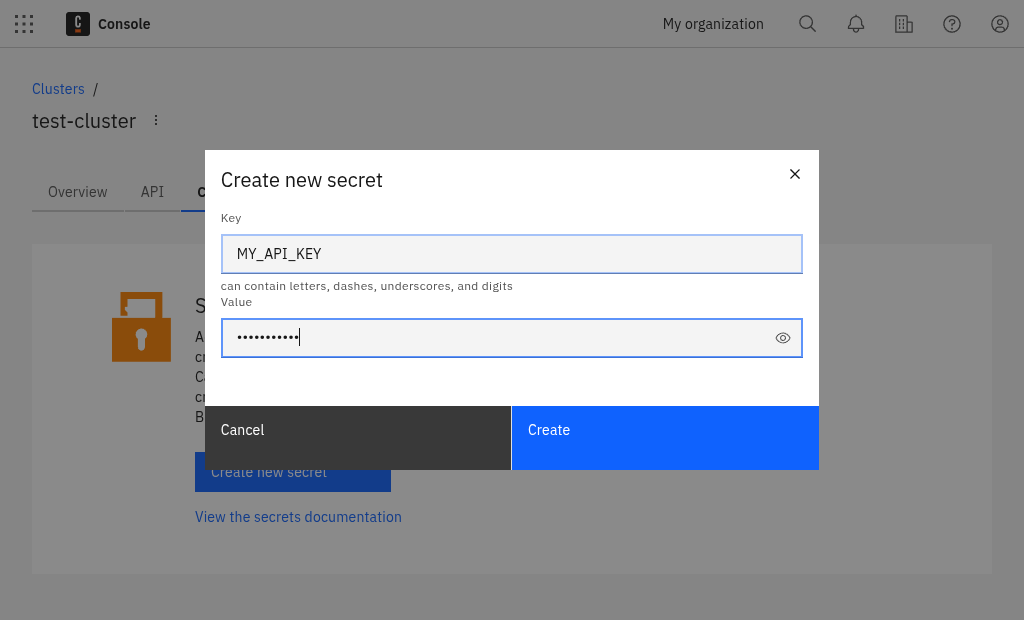This screenshot has width=1024, height=620.
Task: Open the search icon
Action: point(807,24)
